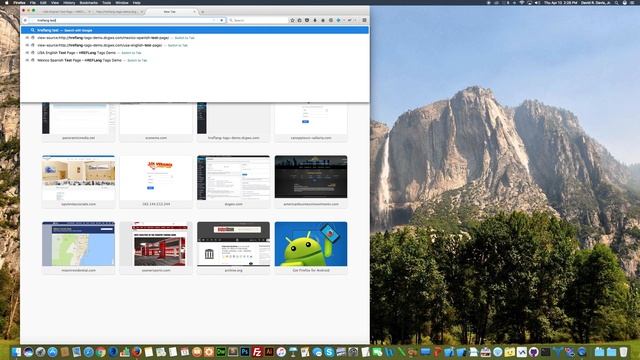Open the Pocket shield icon in the toolbar
This screenshot has height=360, width=640.
[x=307, y=20]
